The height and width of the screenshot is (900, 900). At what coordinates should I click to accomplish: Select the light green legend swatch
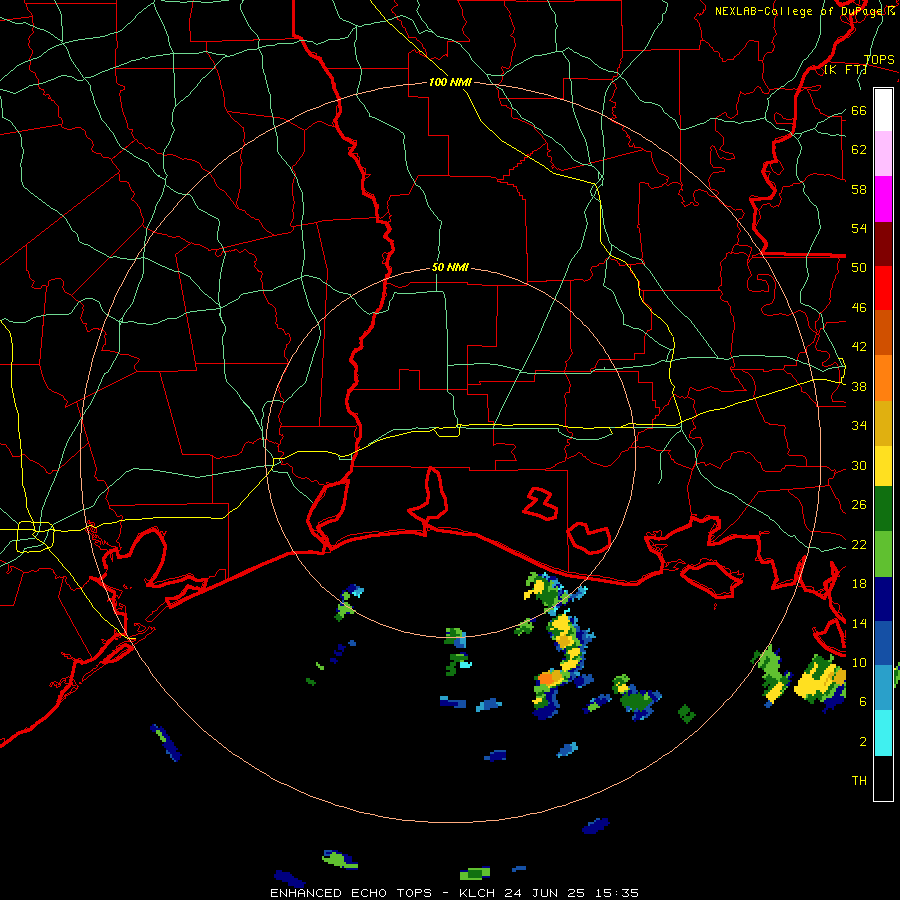coord(883,554)
